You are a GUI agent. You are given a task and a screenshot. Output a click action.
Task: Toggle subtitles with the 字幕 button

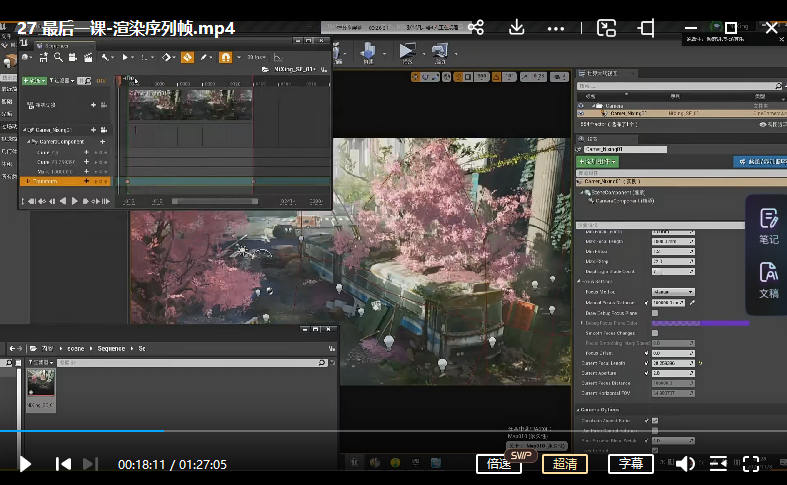click(x=630, y=464)
